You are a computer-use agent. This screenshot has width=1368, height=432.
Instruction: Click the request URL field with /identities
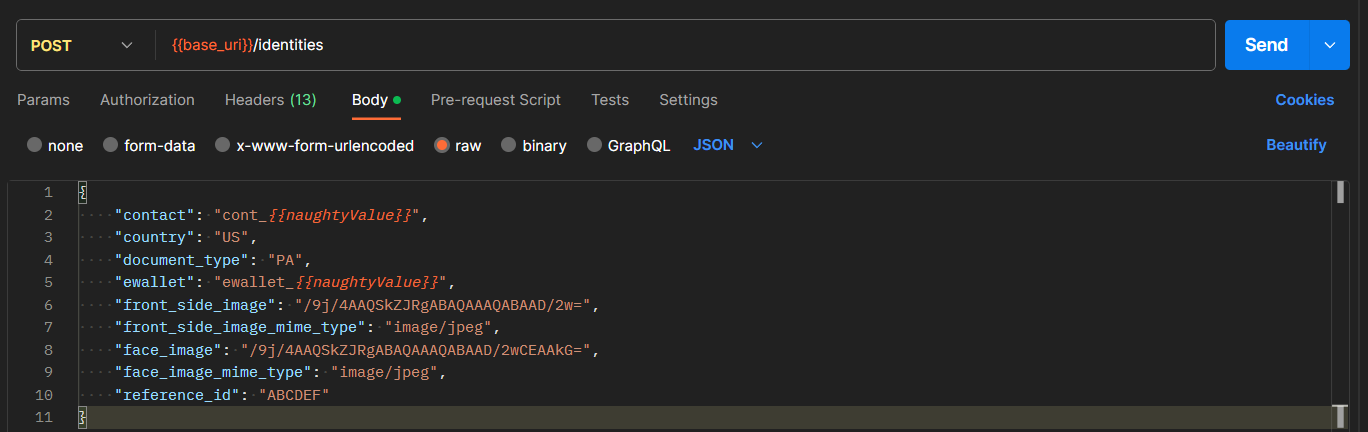(x=684, y=45)
